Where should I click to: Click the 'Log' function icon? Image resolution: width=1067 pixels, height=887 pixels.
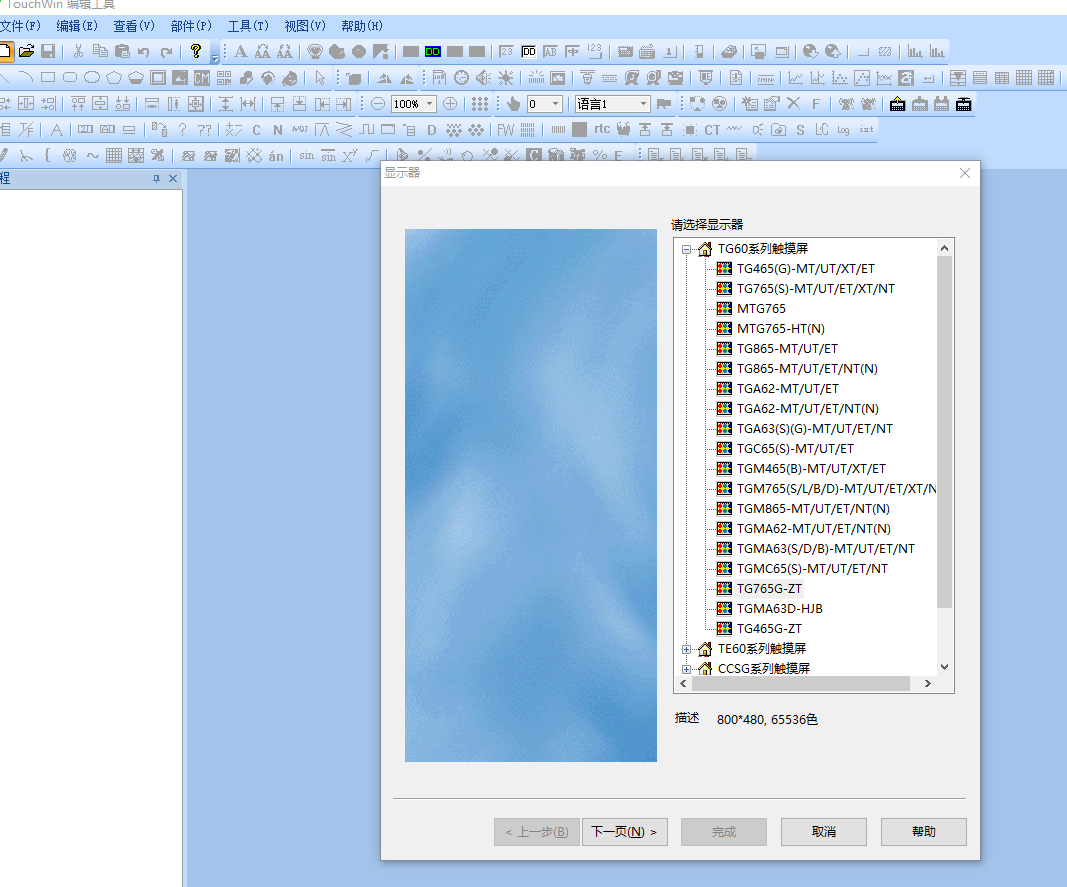(843, 129)
